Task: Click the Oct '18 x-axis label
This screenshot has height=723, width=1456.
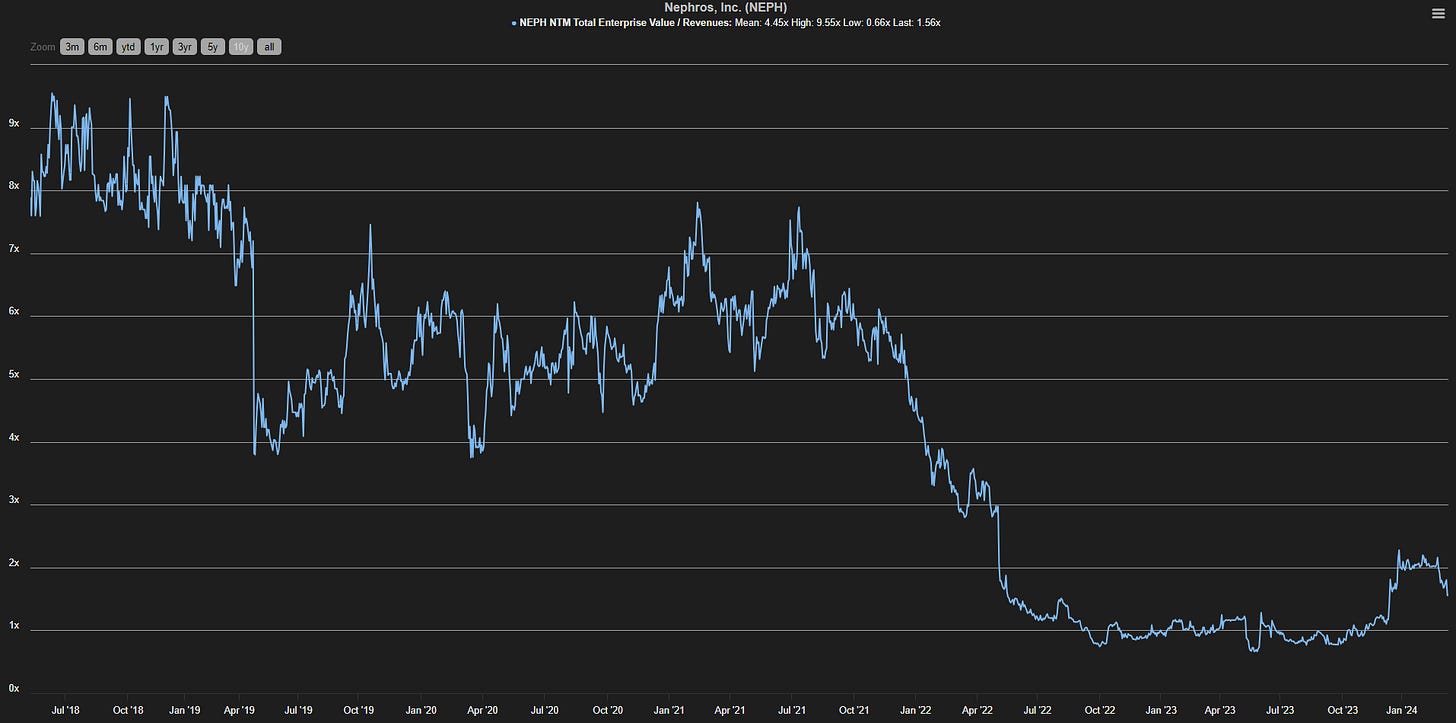Action: tap(128, 710)
